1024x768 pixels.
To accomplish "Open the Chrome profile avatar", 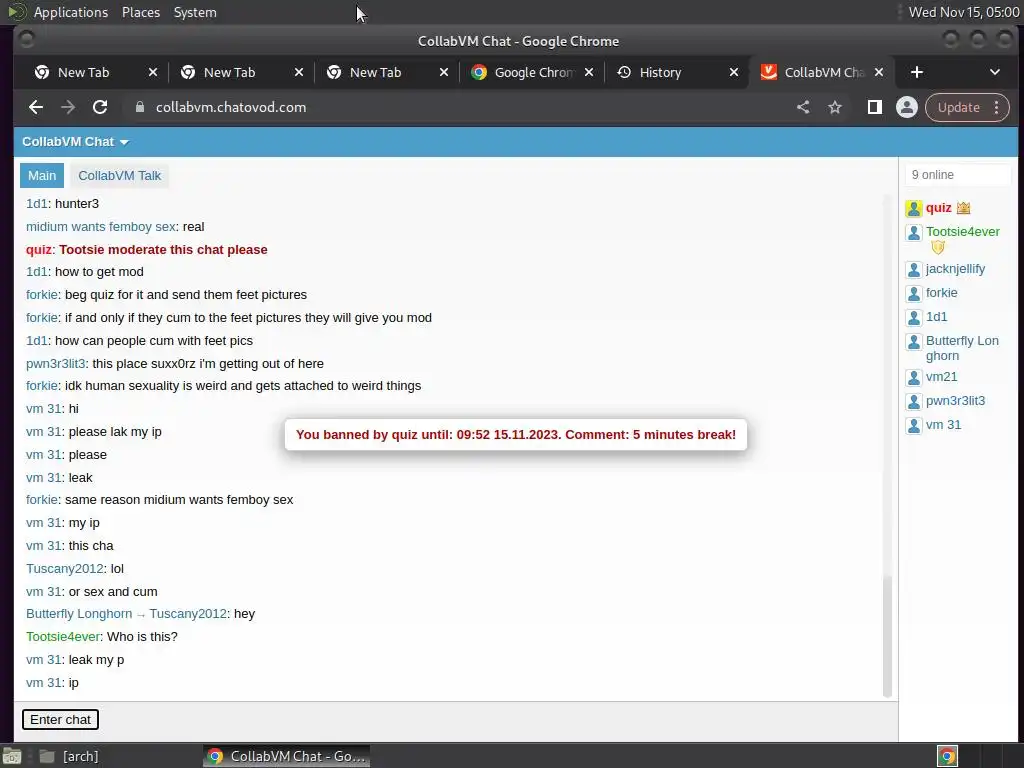I will 906,107.
